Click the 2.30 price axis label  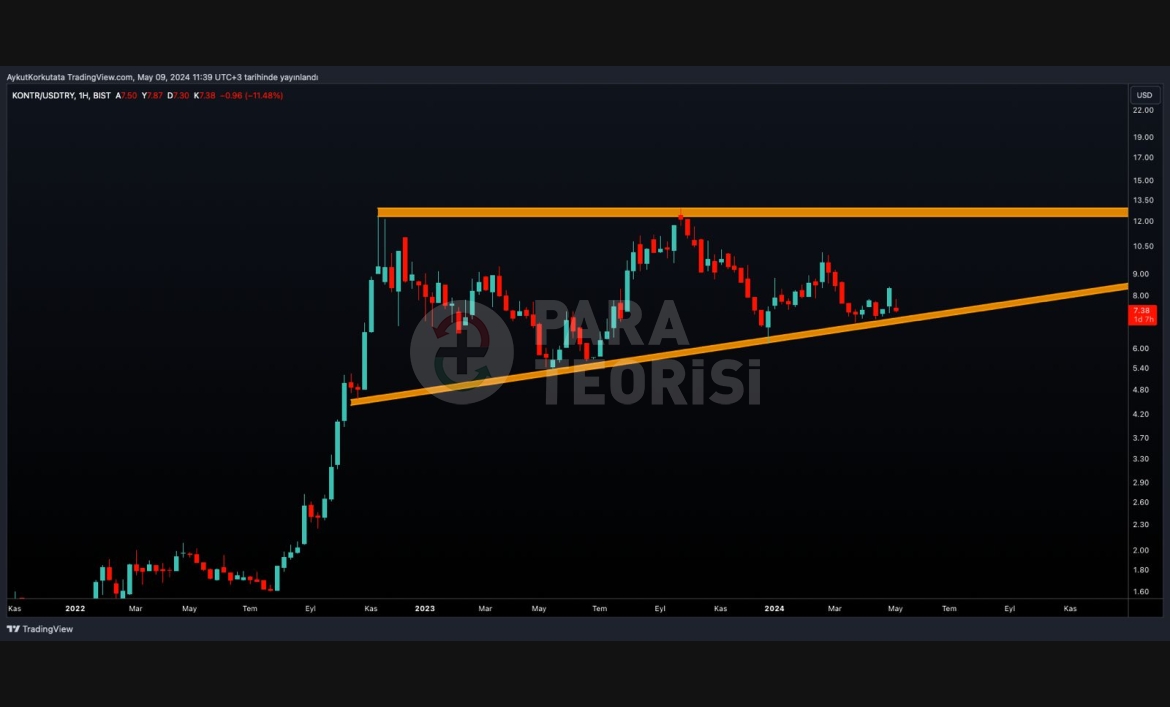point(1141,525)
